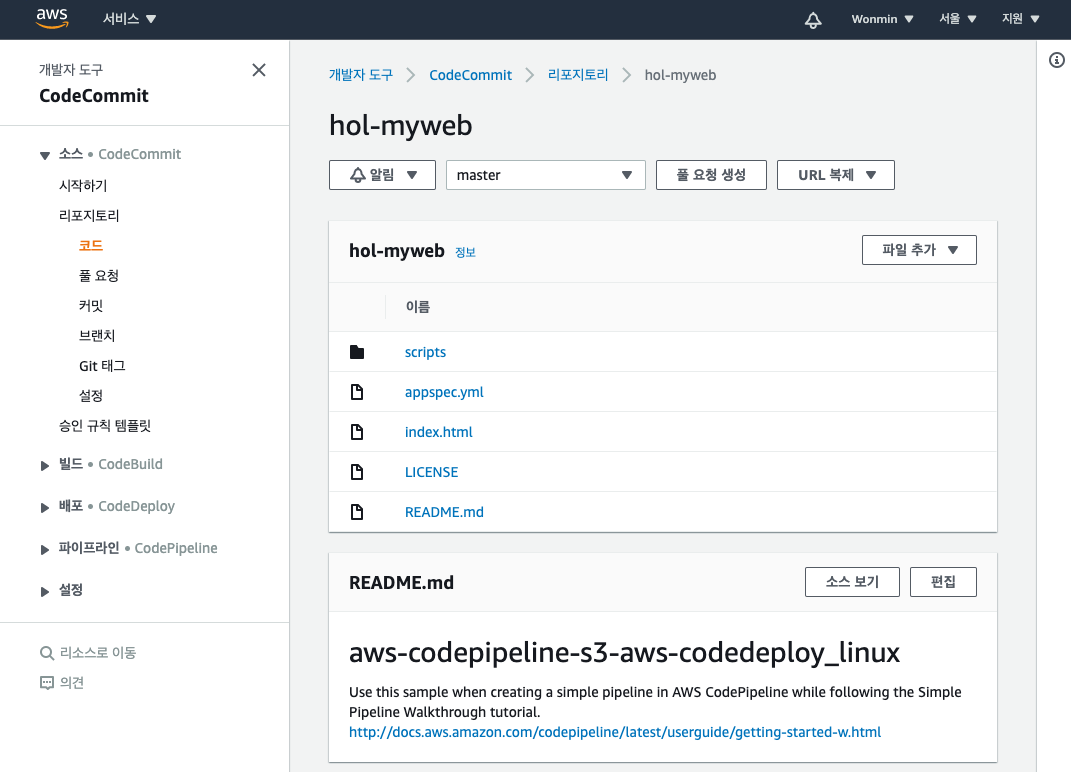
Task: Click the 정보 info link
Action: tap(465, 252)
